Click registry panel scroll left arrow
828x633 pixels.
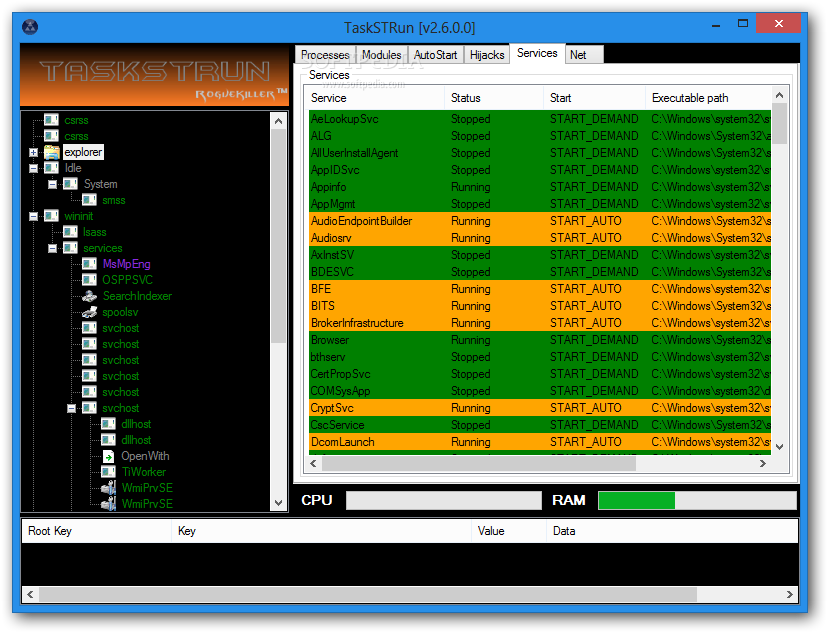pyautogui.click(x=31, y=594)
